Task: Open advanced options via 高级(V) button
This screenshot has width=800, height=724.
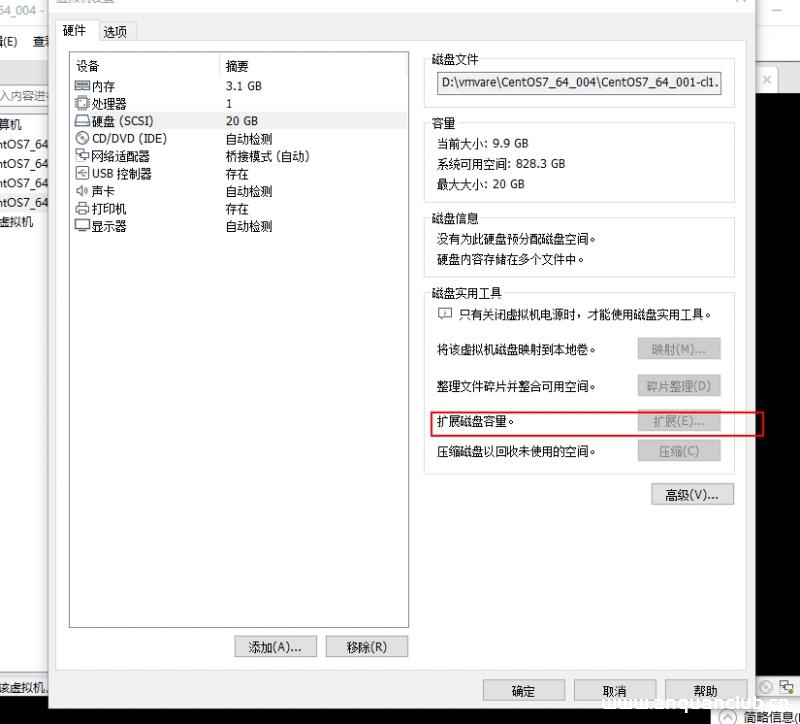Action: 691,494
